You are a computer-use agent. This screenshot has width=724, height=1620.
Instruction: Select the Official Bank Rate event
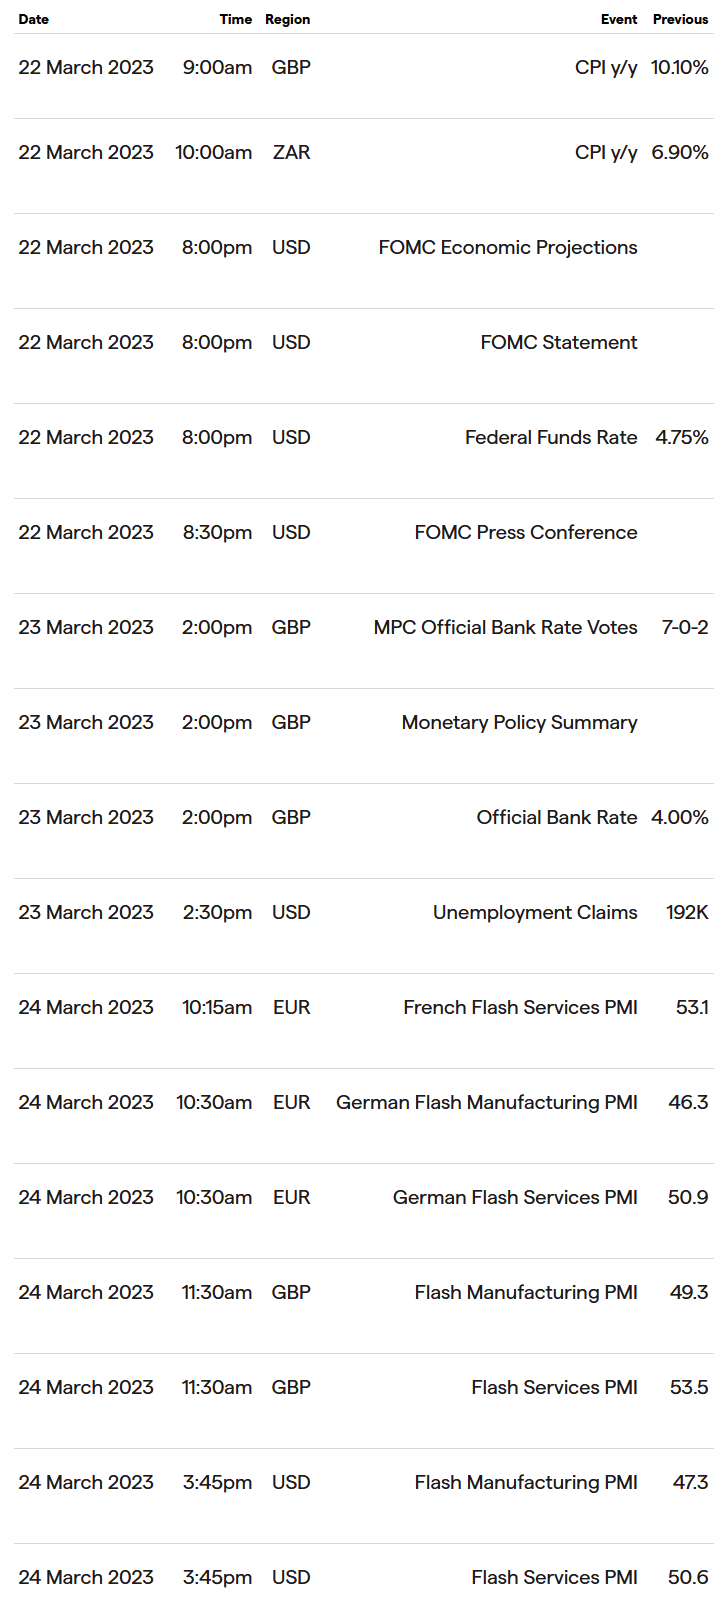click(x=557, y=817)
